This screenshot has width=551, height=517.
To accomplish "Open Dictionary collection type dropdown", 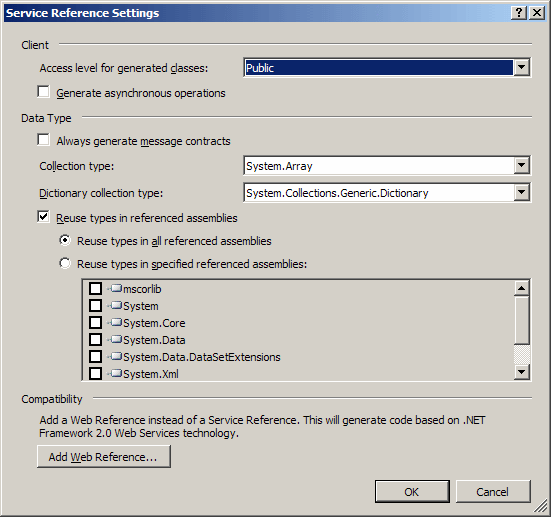I will [x=521, y=193].
